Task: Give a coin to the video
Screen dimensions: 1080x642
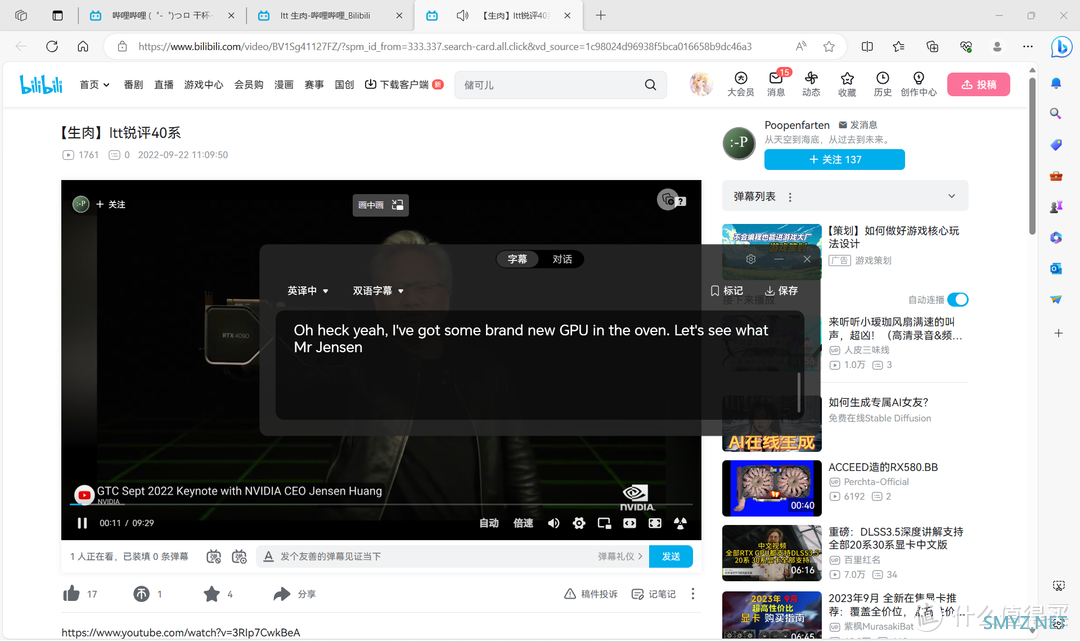Action: pos(141,594)
